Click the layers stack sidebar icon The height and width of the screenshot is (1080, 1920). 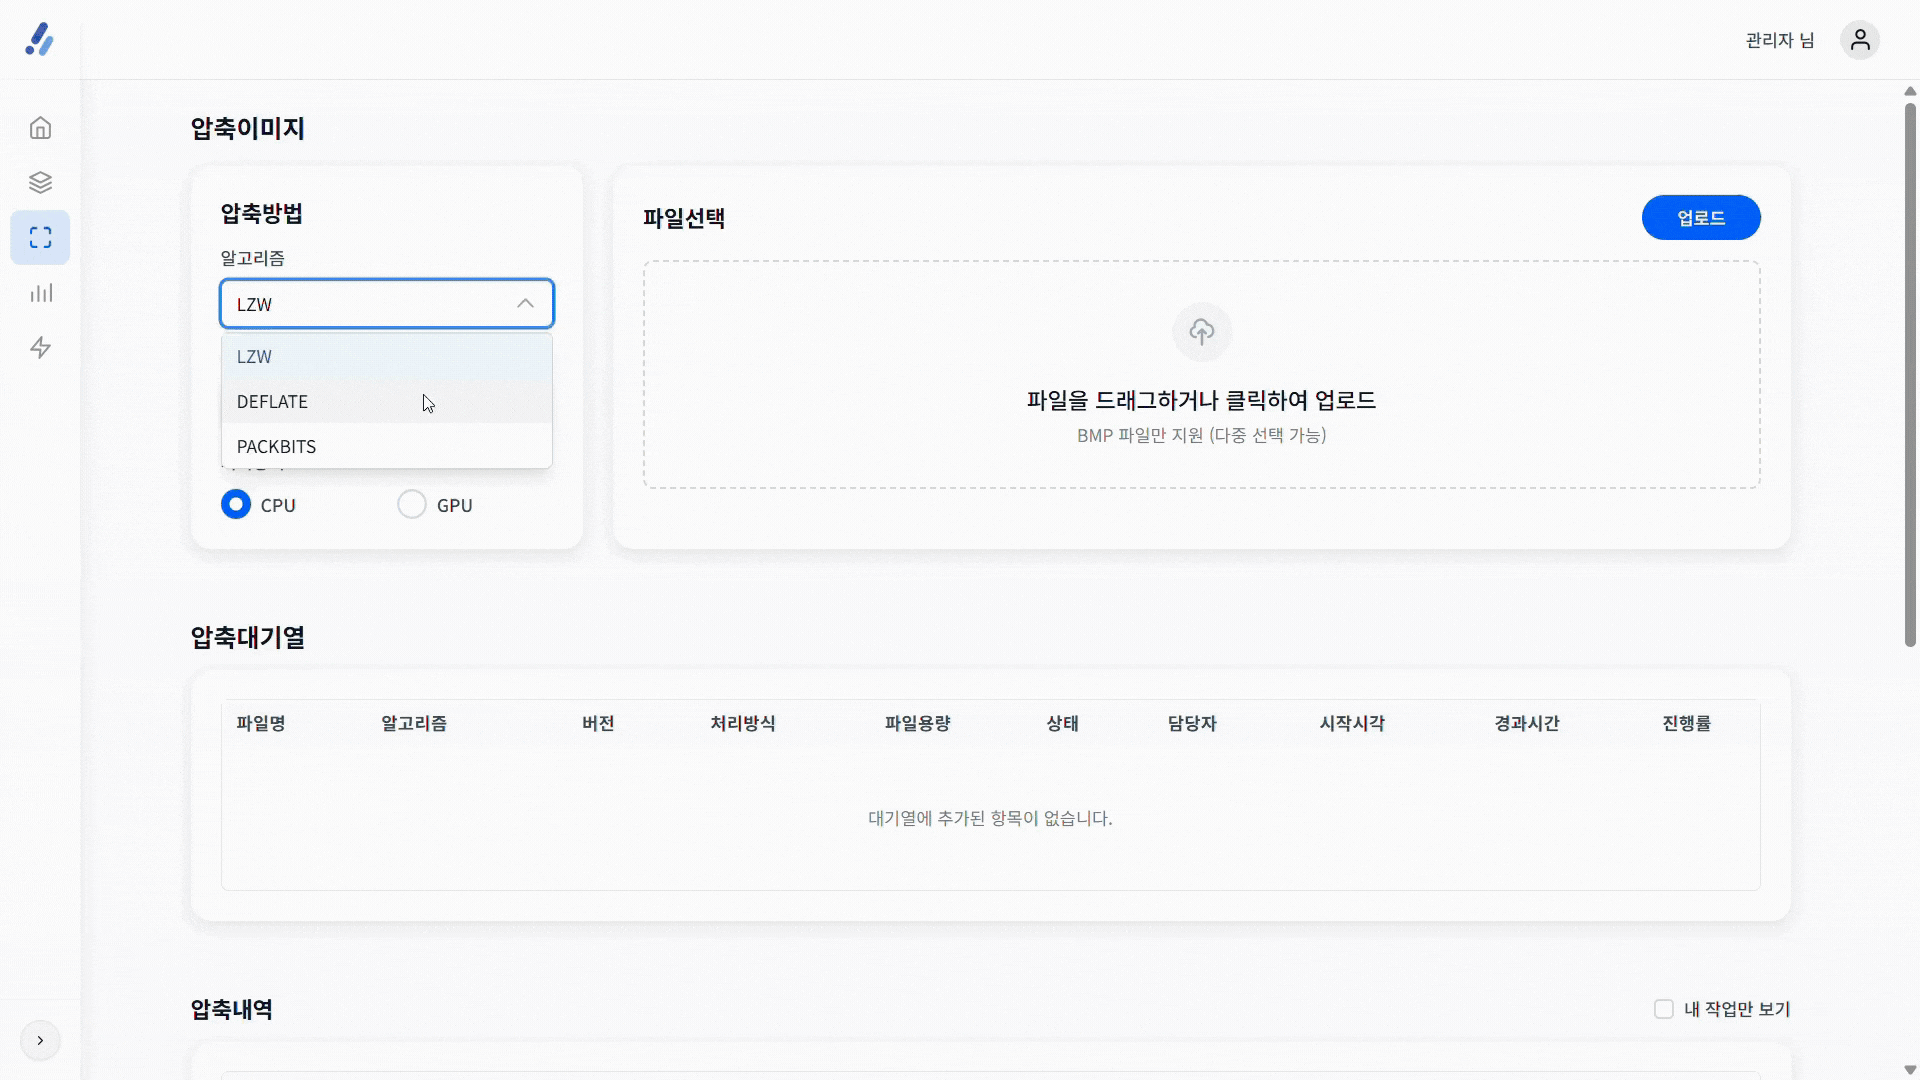[40, 183]
